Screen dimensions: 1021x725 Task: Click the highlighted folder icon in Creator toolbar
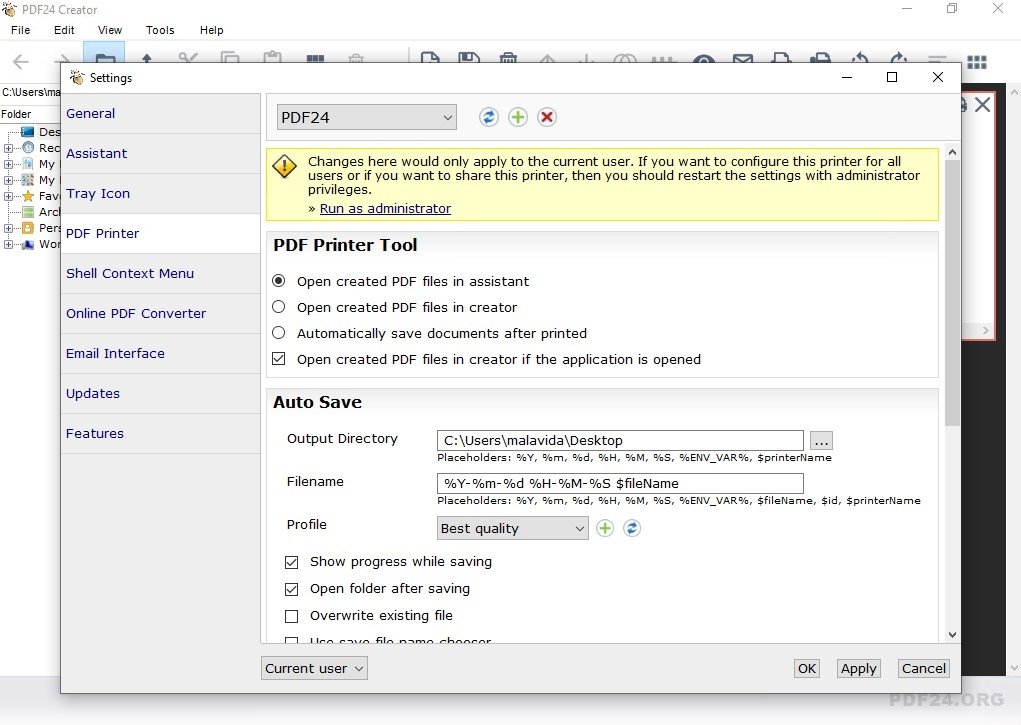104,55
